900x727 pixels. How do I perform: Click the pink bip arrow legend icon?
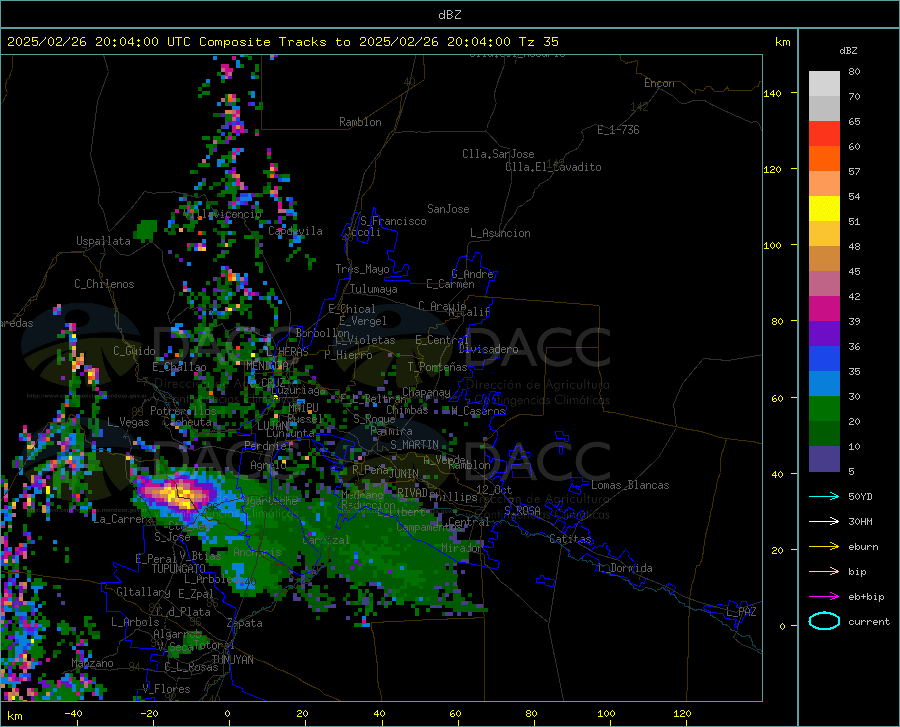tap(824, 572)
